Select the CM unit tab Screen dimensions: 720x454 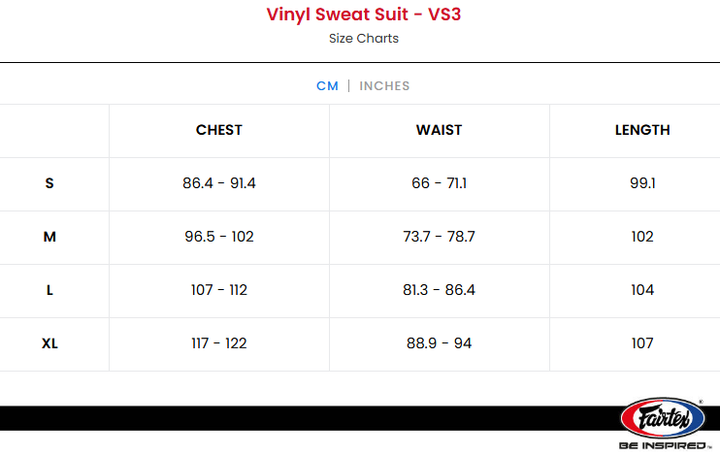coord(327,86)
